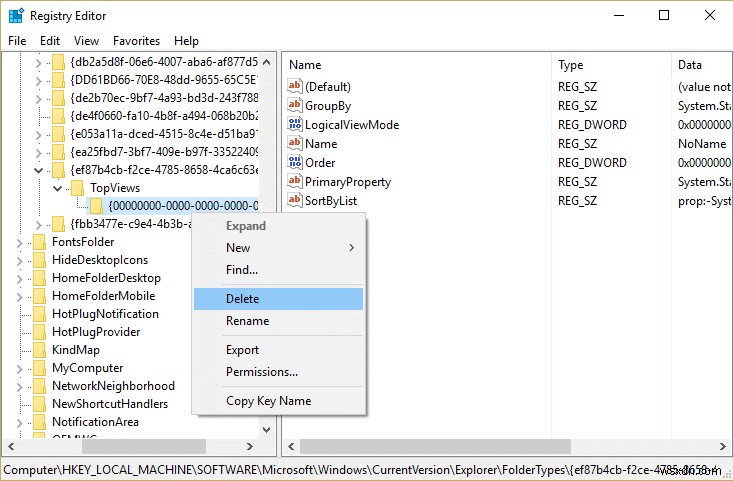Click the (Default) string value icon

click(x=295, y=86)
